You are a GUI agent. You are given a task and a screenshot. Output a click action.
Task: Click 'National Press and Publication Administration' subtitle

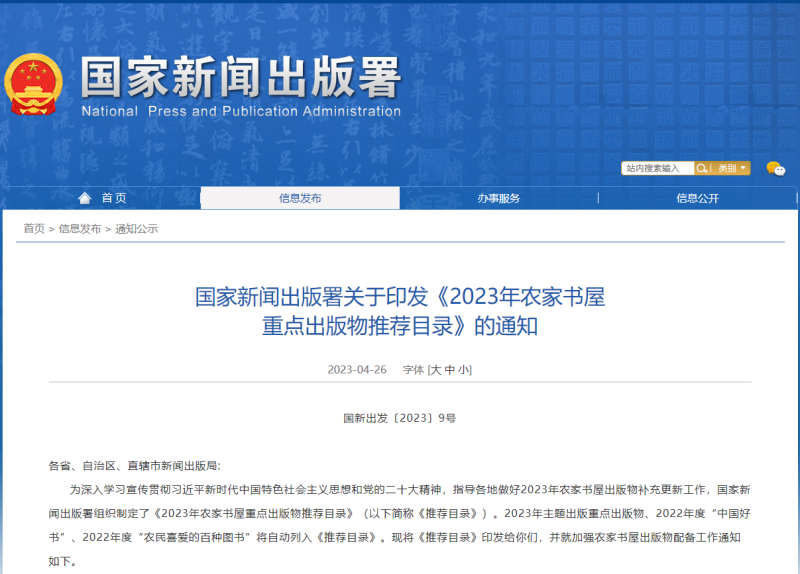[241, 111]
